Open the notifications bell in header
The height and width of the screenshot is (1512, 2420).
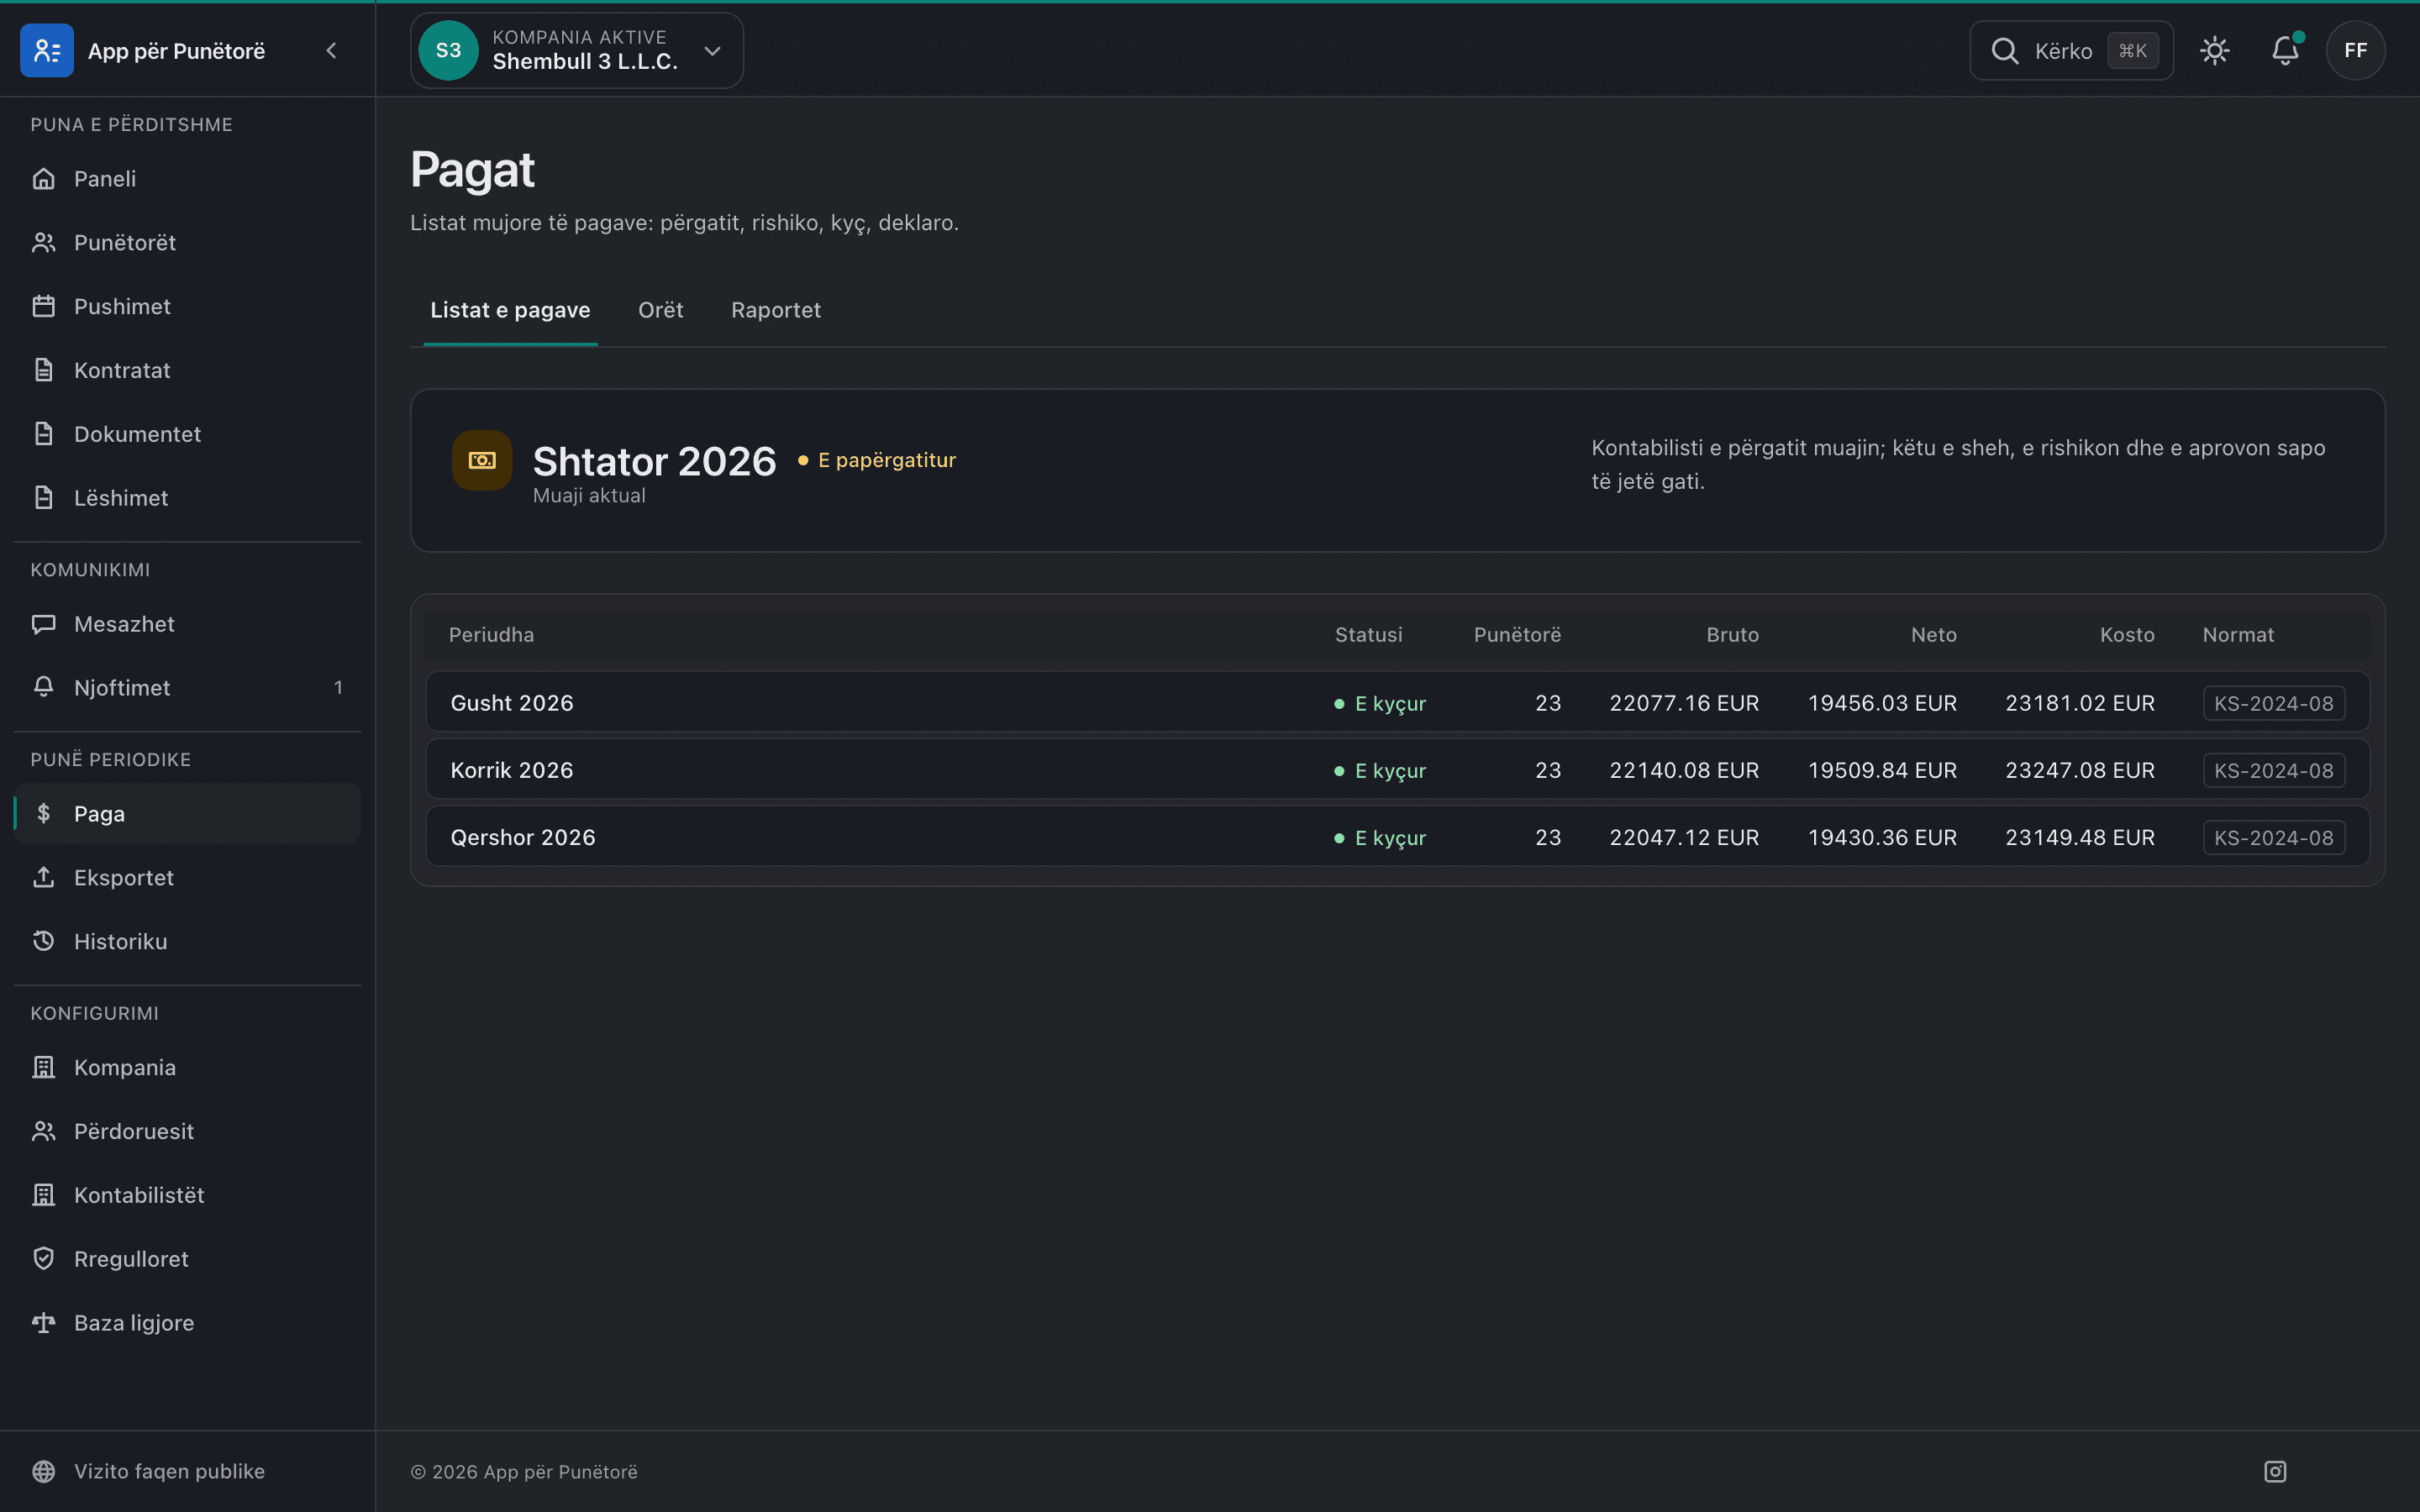point(2285,51)
